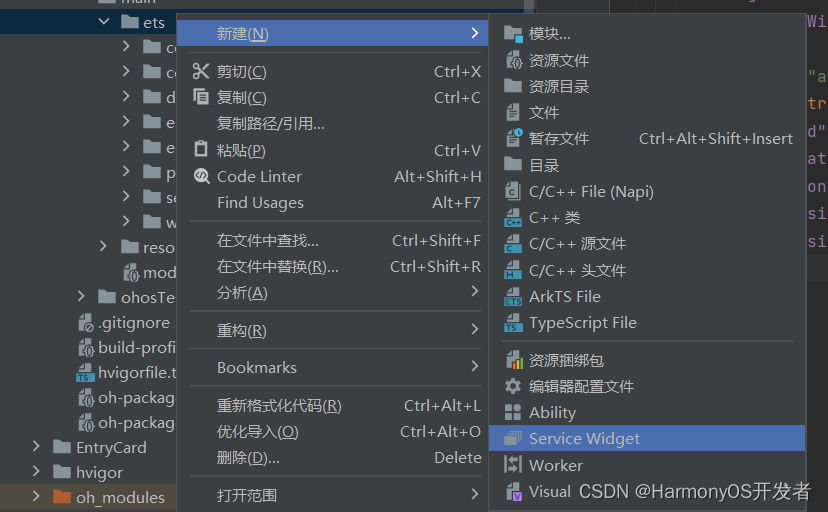
Task: Open the 新建(N) submenu
Action: 332,33
